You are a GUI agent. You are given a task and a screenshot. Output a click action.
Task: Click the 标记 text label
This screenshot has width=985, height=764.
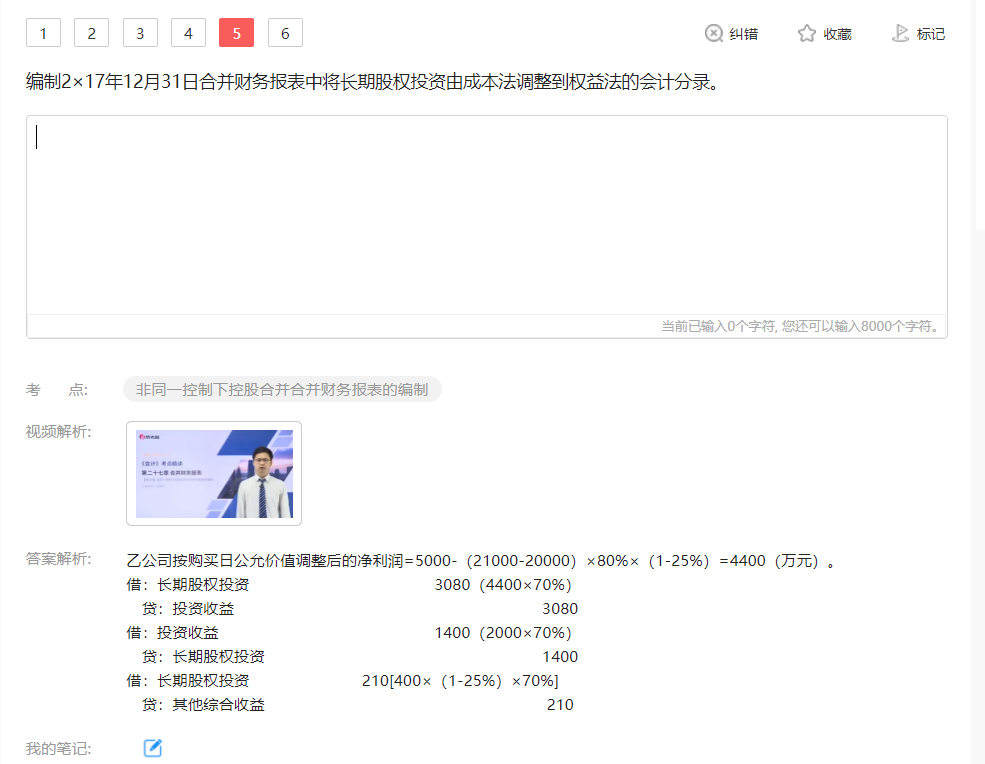(930, 34)
